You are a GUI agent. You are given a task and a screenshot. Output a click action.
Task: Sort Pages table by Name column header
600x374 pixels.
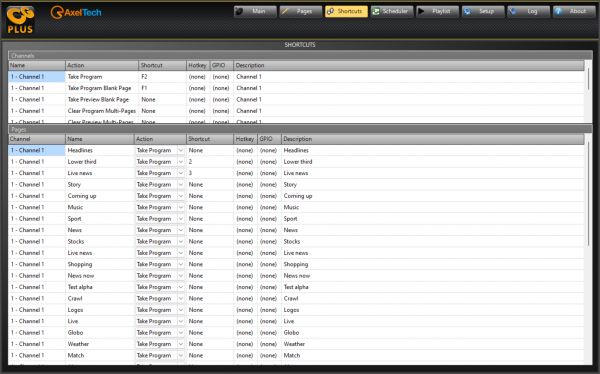[99, 139]
